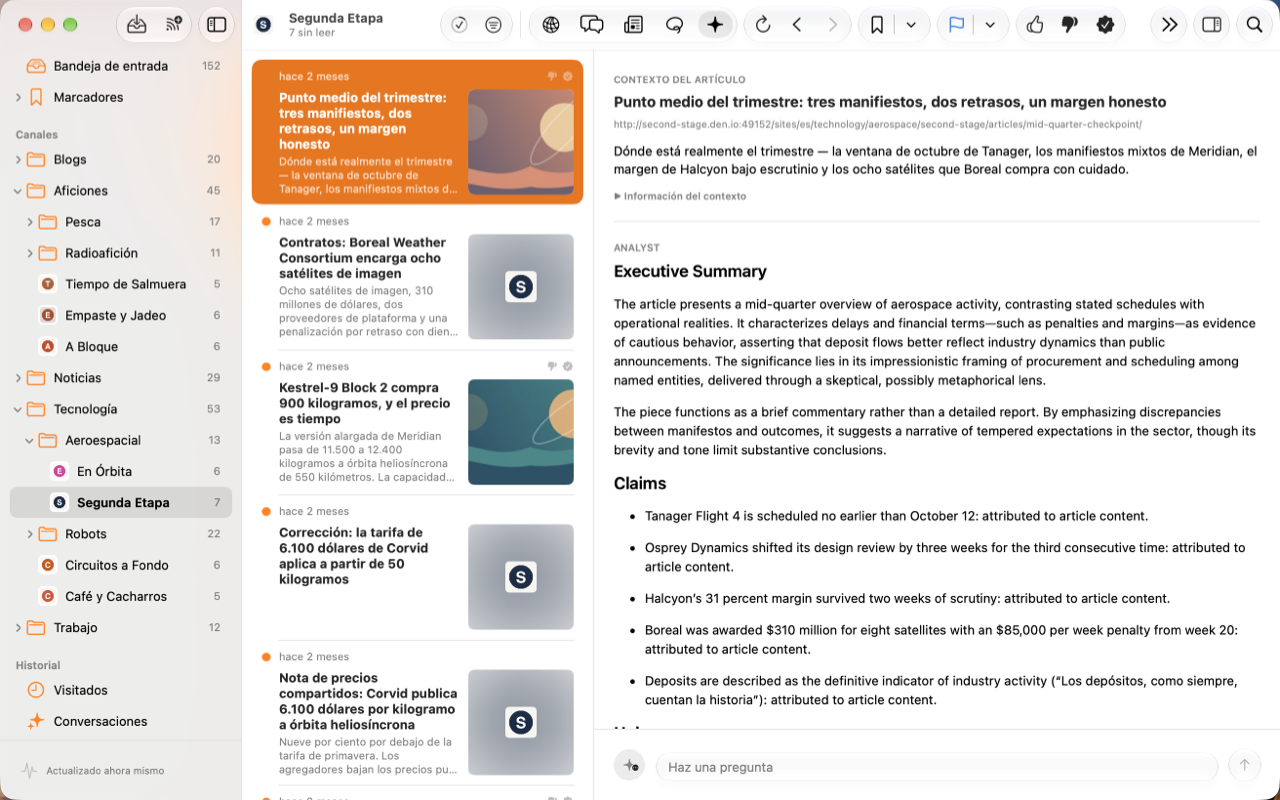Open Bandeja de entrada

click(121, 66)
